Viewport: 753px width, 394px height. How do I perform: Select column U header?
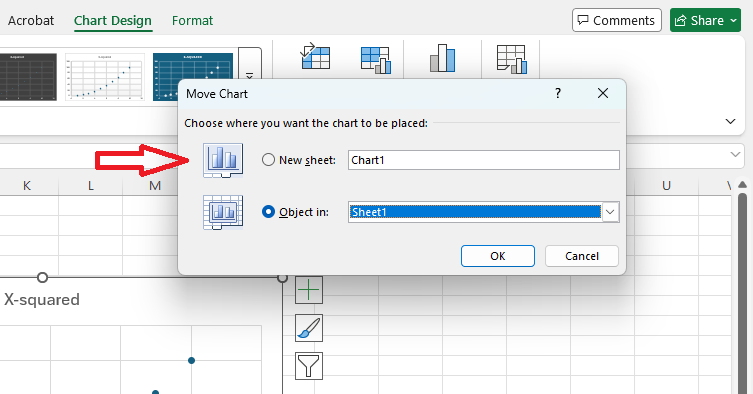pos(666,185)
